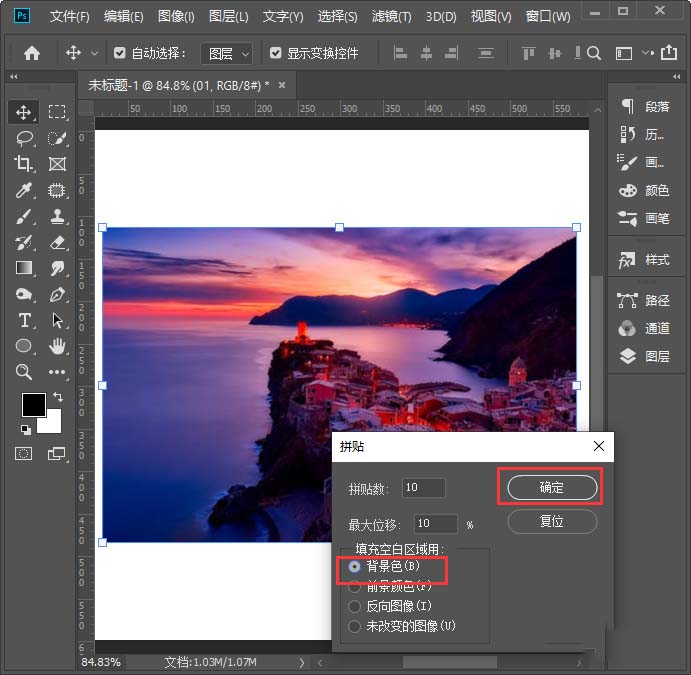Image resolution: width=691 pixels, height=675 pixels.
Task: Open the 段落 panel
Action: pyautogui.click(x=644, y=107)
